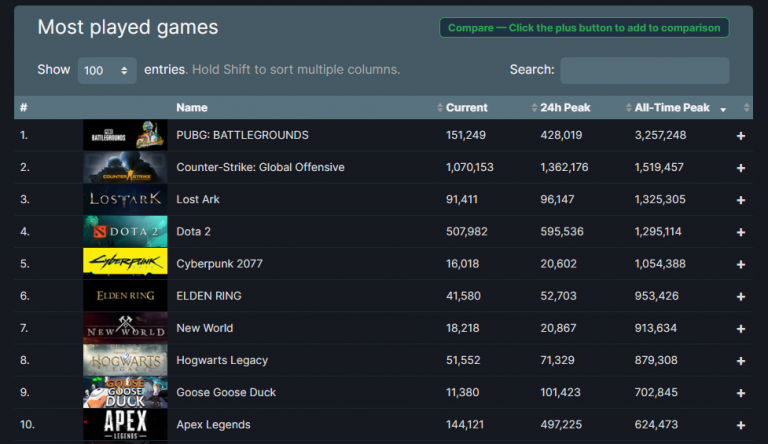Click the sort arrows in last column header
This screenshot has height=444, width=768.
click(x=746, y=108)
